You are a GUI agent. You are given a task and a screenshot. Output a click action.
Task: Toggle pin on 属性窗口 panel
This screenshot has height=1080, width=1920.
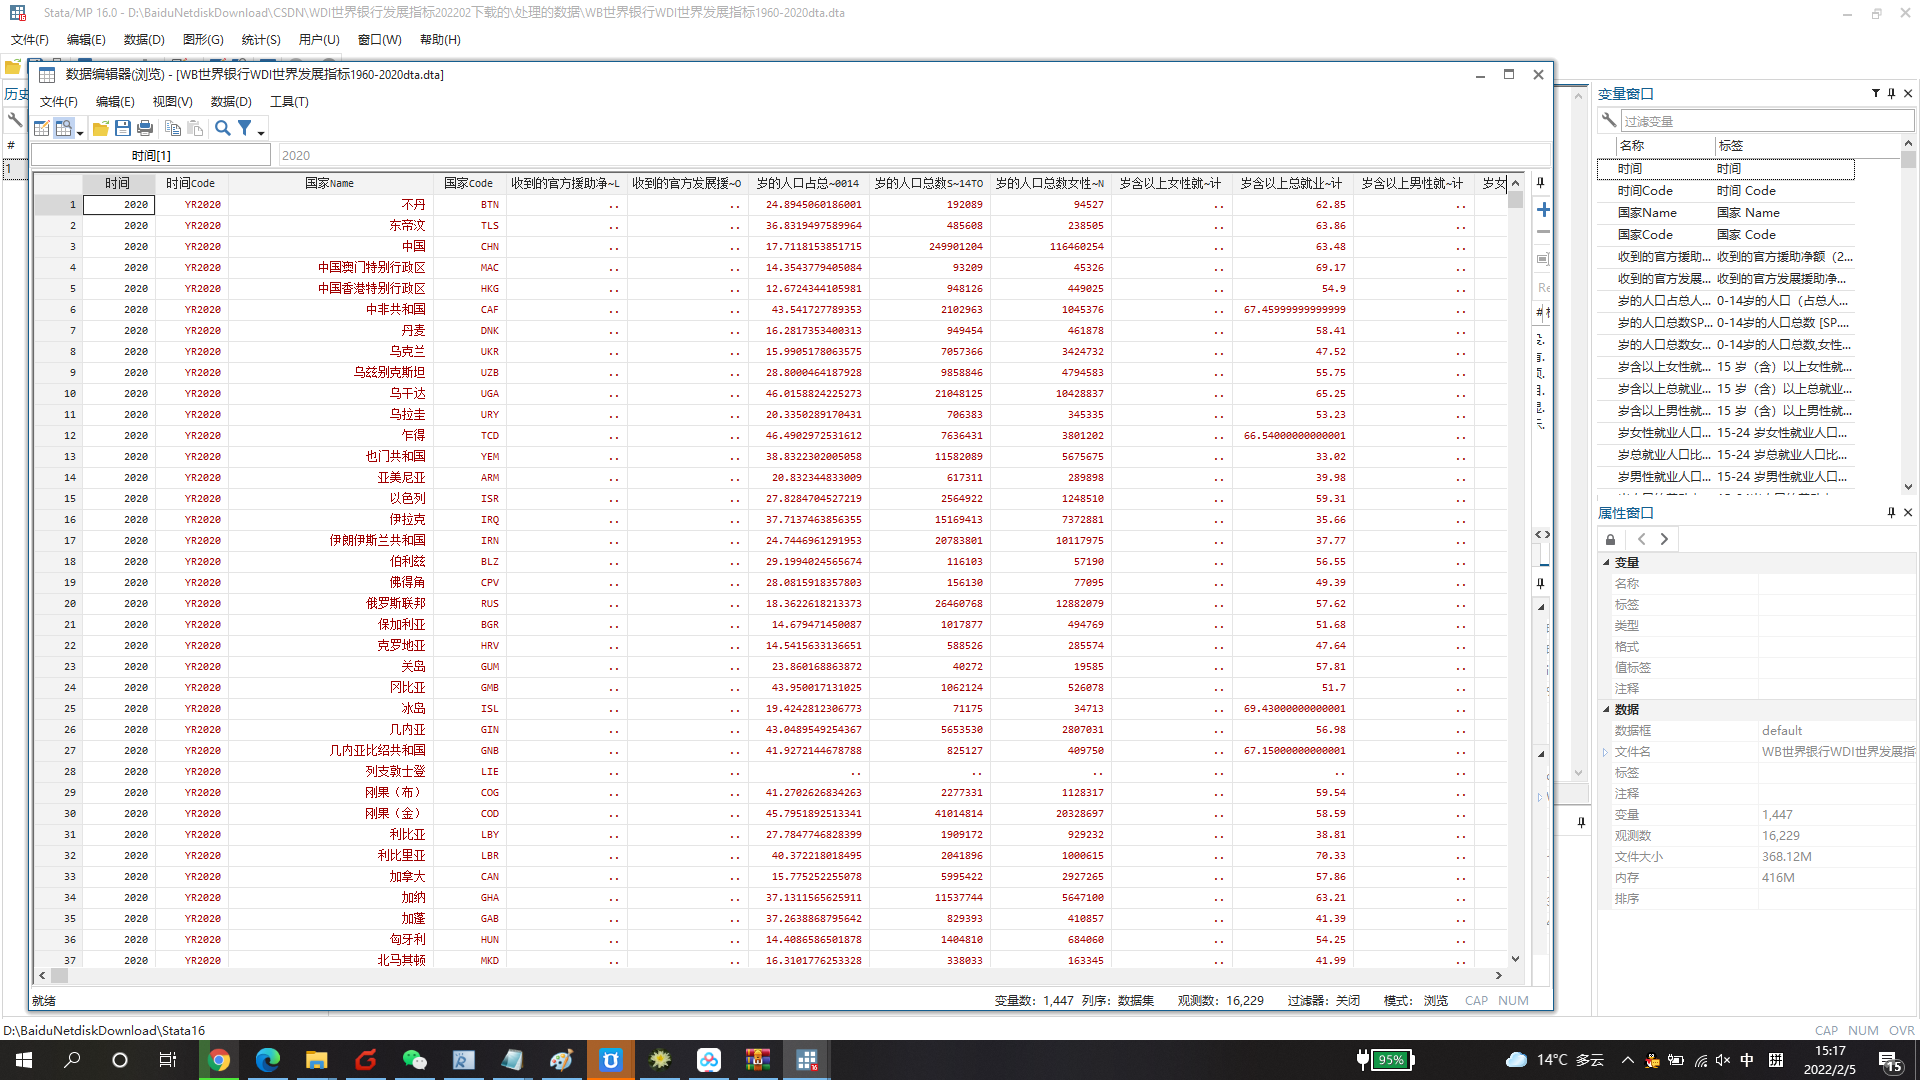click(x=1891, y=512)
